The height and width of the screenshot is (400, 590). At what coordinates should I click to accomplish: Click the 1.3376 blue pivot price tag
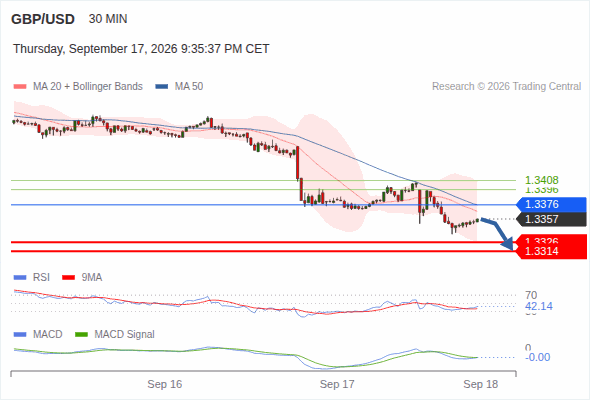pyautogui.click(x=551, y=204)
